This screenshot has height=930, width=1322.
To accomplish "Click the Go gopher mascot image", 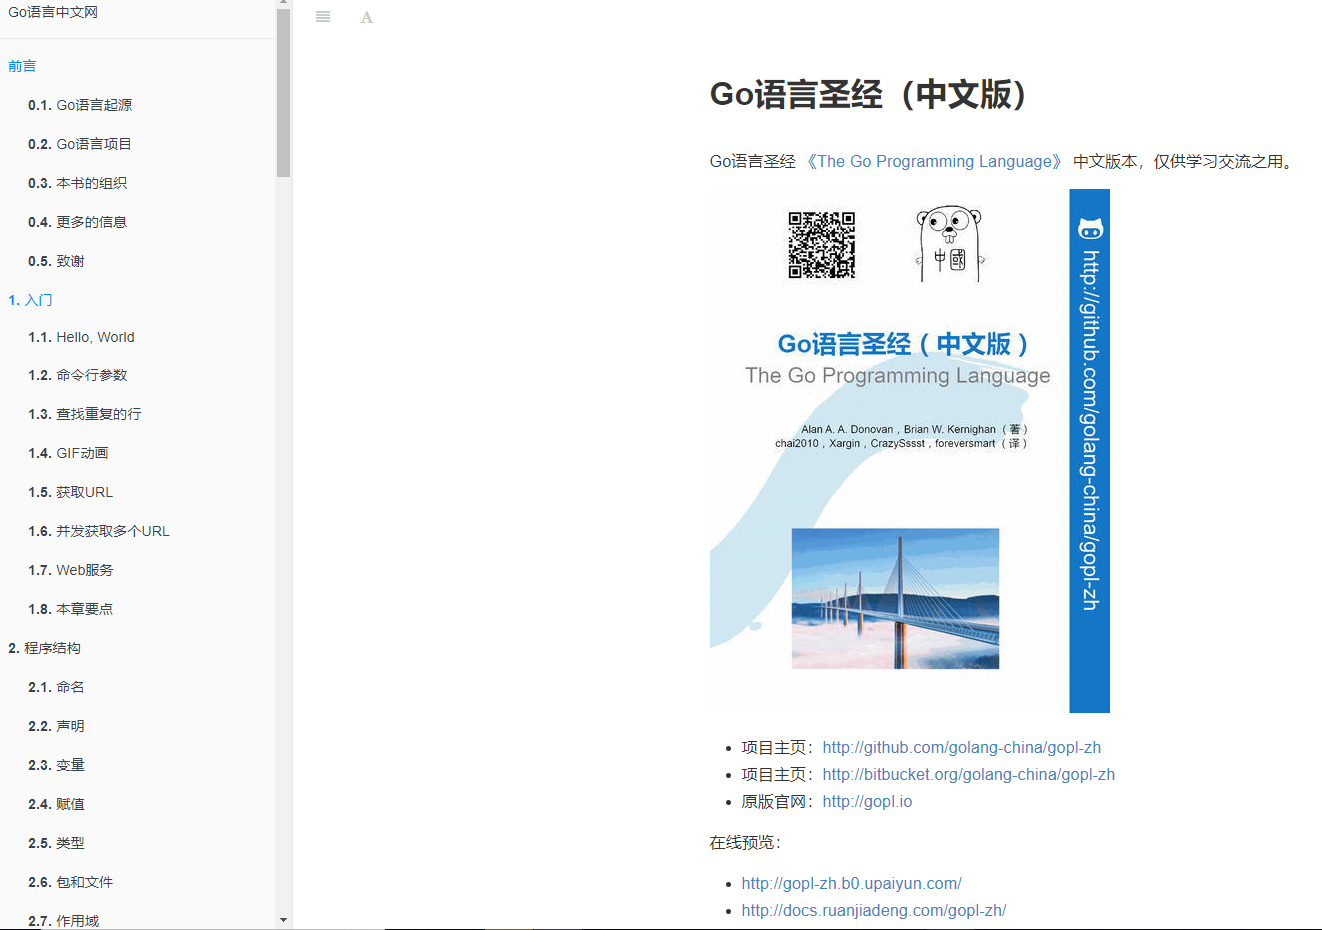I will (x=950, y=243).
